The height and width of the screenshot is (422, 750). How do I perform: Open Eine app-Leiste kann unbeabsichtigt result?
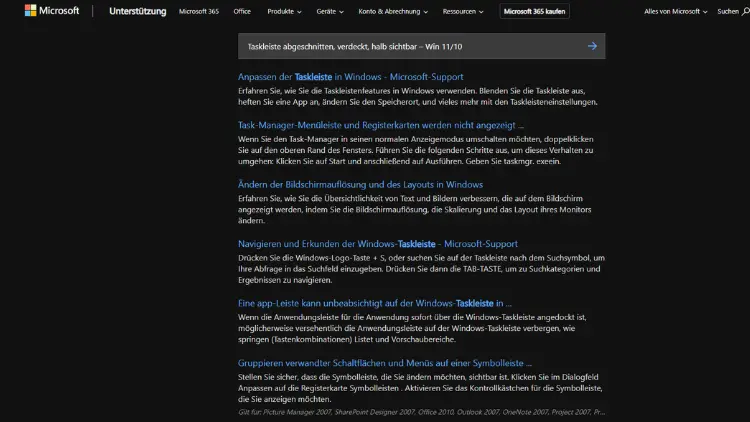click(375, 303)
